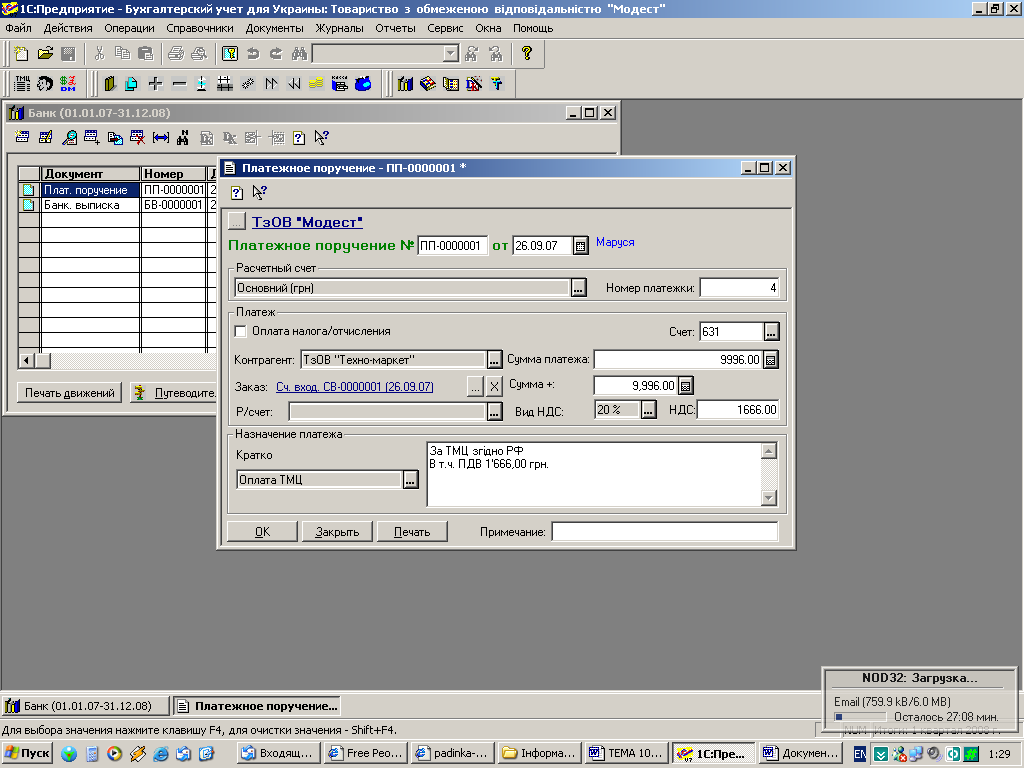Open Заказ ellipsis selection button
Screen dimensions: 1024x768
click(475, 387)
